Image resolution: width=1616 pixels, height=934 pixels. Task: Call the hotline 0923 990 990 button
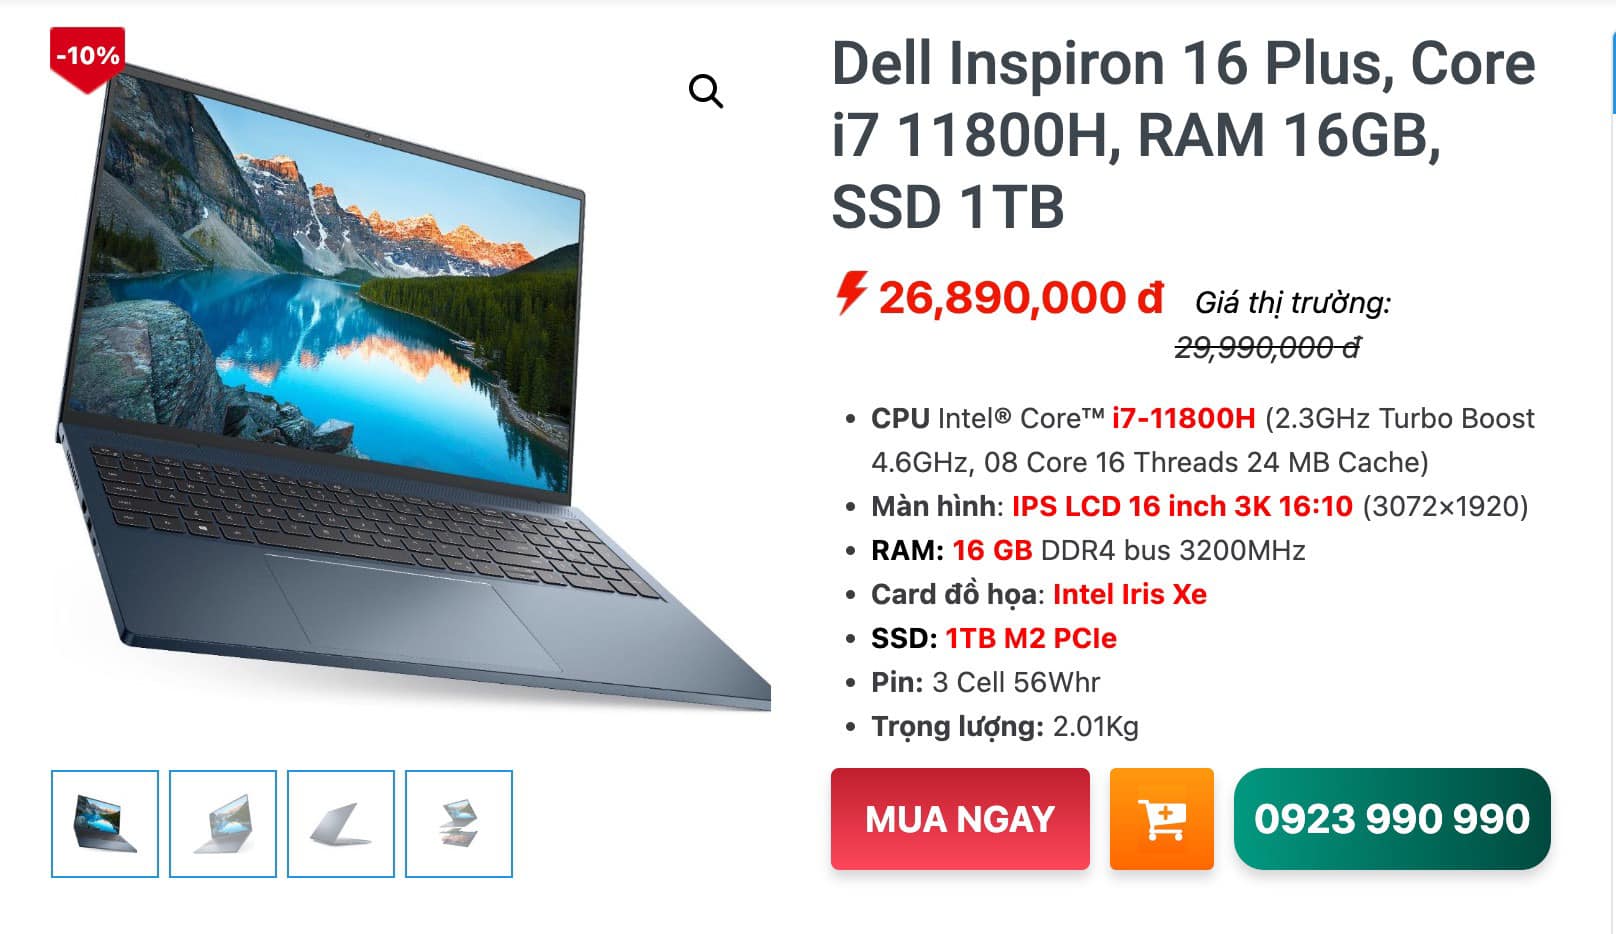1392,819
